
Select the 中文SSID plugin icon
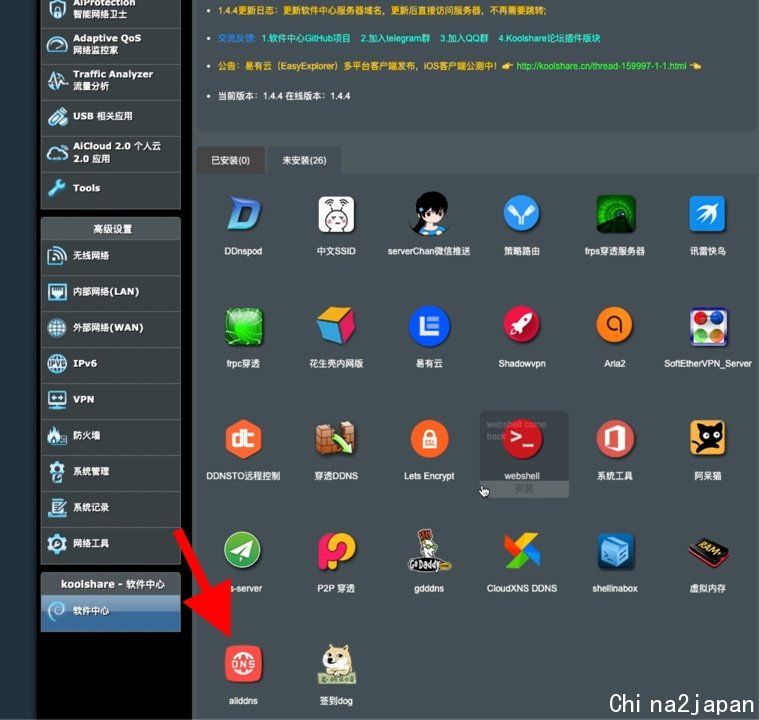tap(336, 214)
